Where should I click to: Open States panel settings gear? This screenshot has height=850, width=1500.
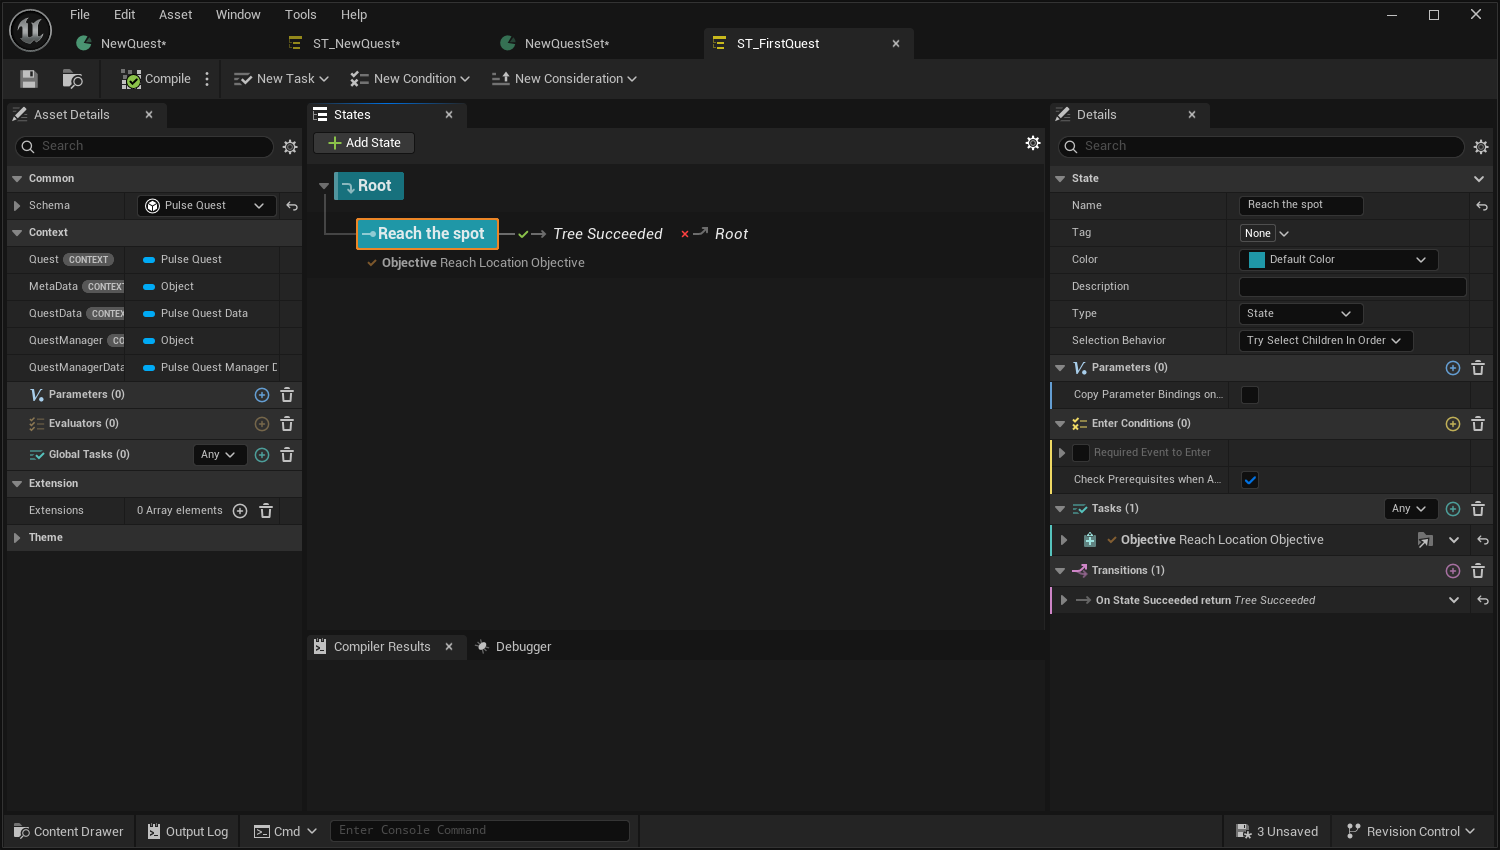tap(1033, 143)
